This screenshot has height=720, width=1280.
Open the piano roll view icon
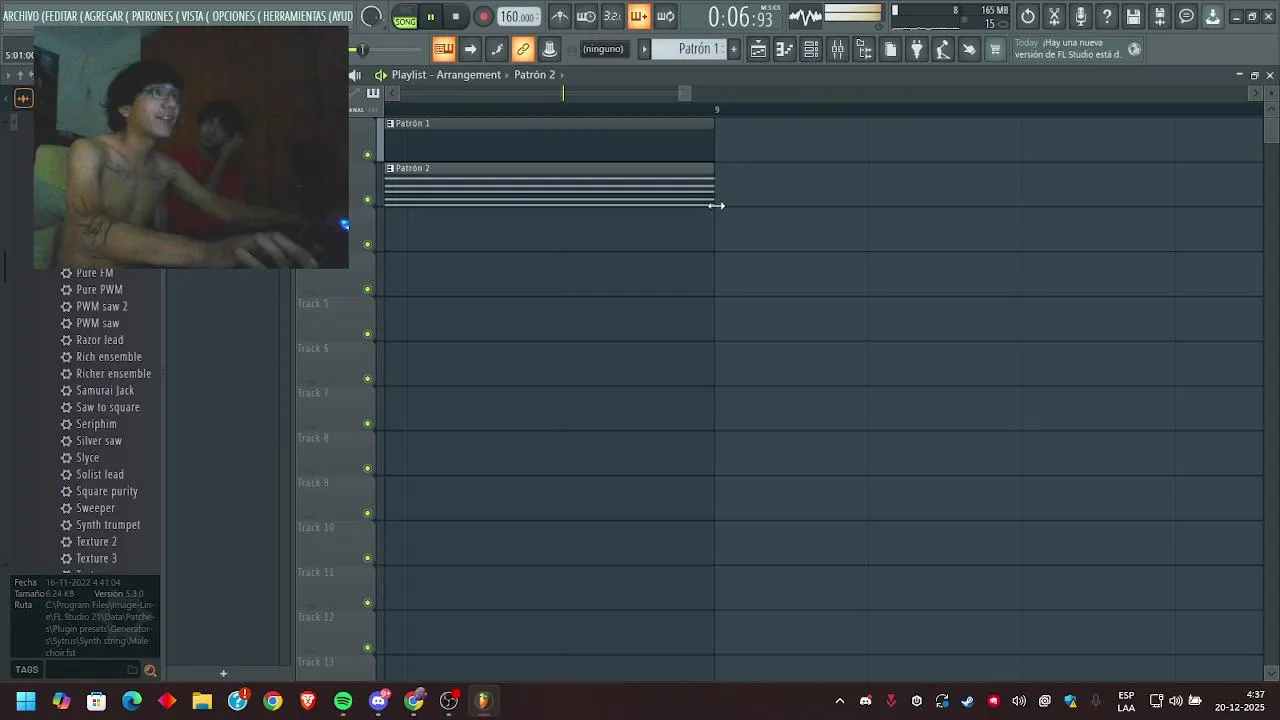(x=785, y=49)
